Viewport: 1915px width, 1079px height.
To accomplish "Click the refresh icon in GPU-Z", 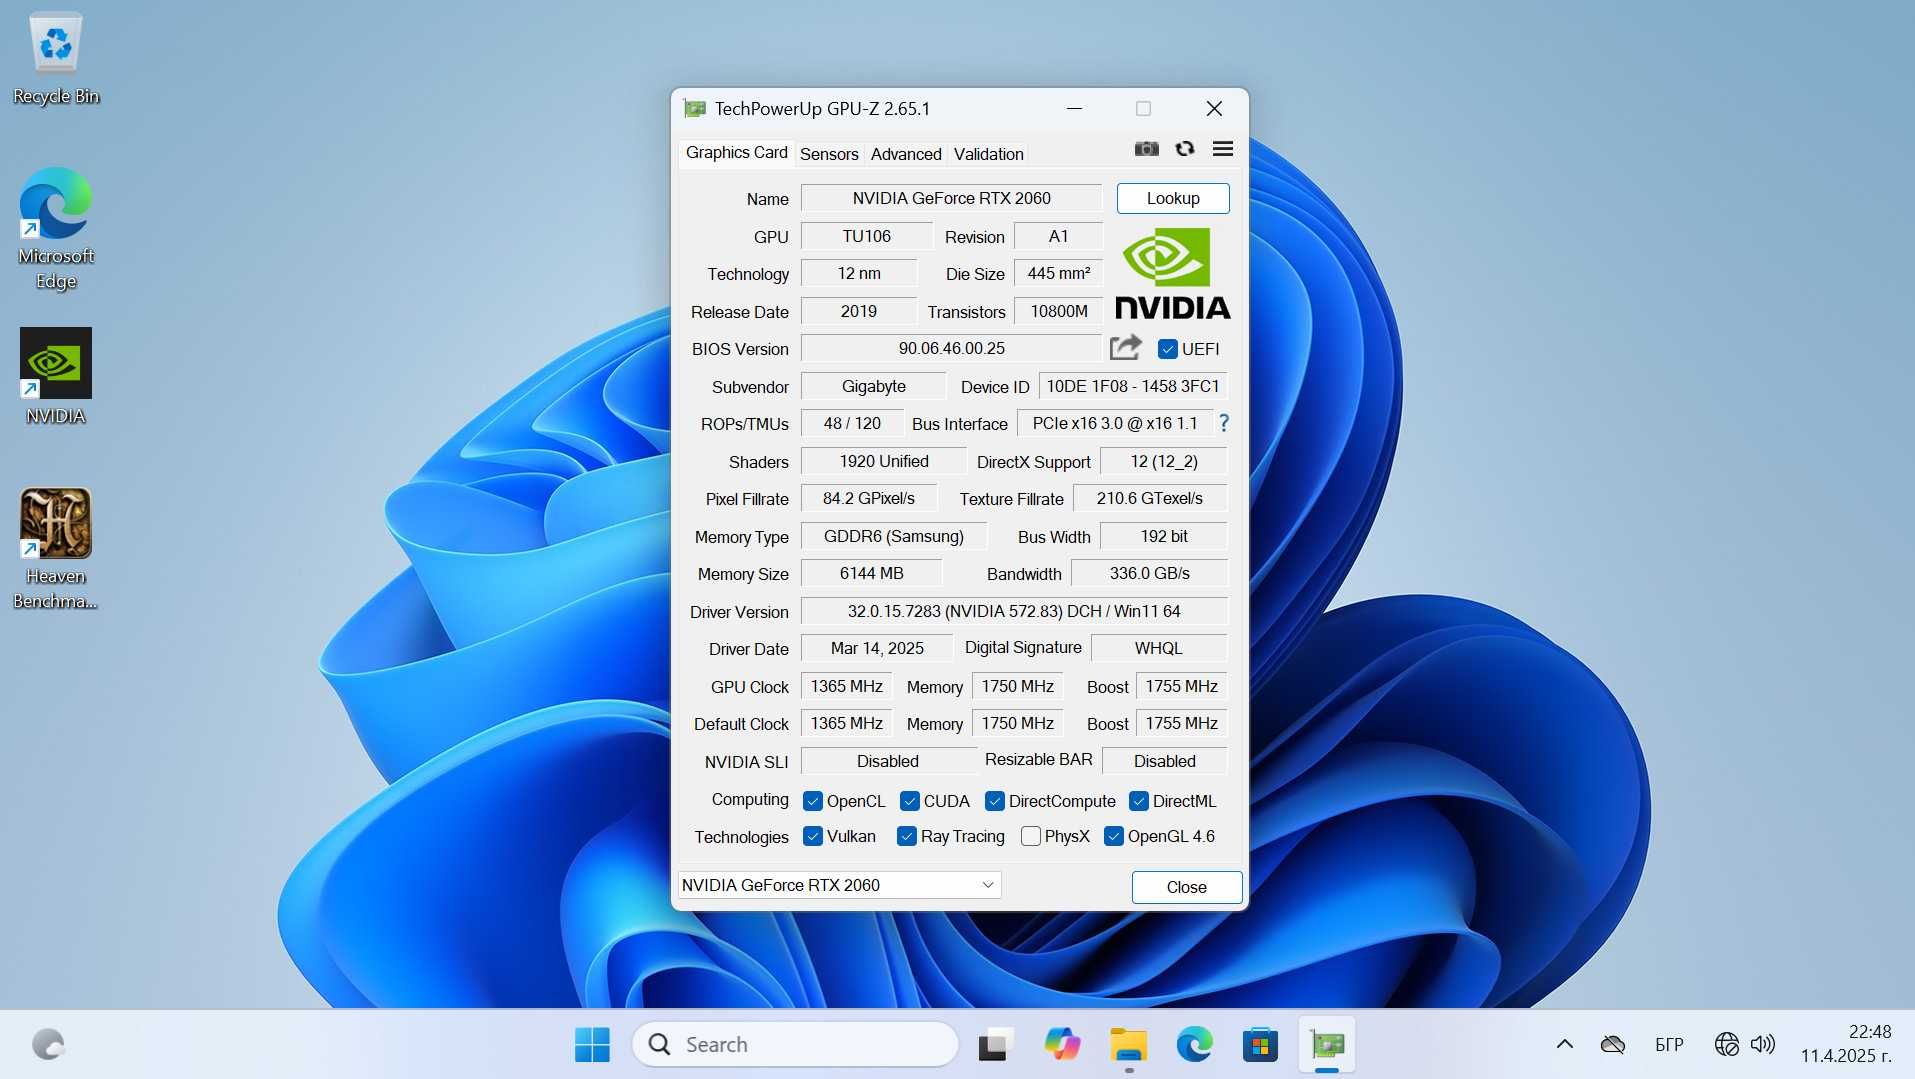I will (1185, 149).
